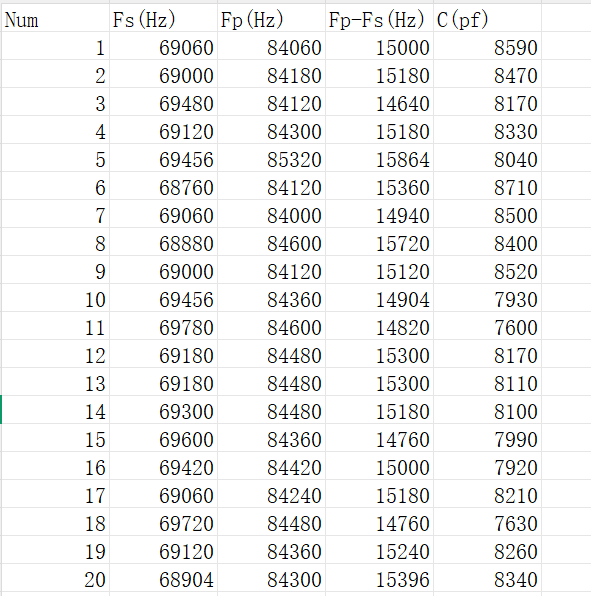Select the Fp cell with 84000
Viewport: 591px width, 596px height.
click(271, 214)
